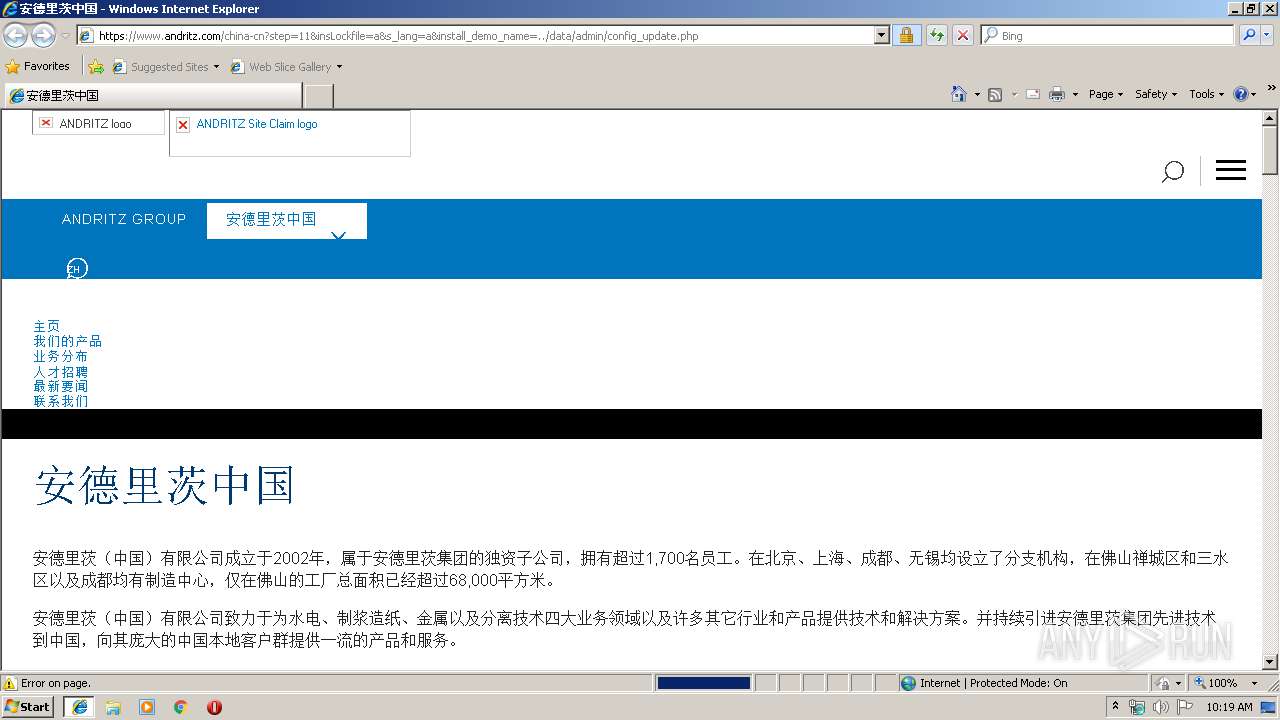Image resolution: width=1280 pixels, height=720 pixels.
Task: Click the page loading progress bar
Action: pyautogui.click(x=704, y=683)
